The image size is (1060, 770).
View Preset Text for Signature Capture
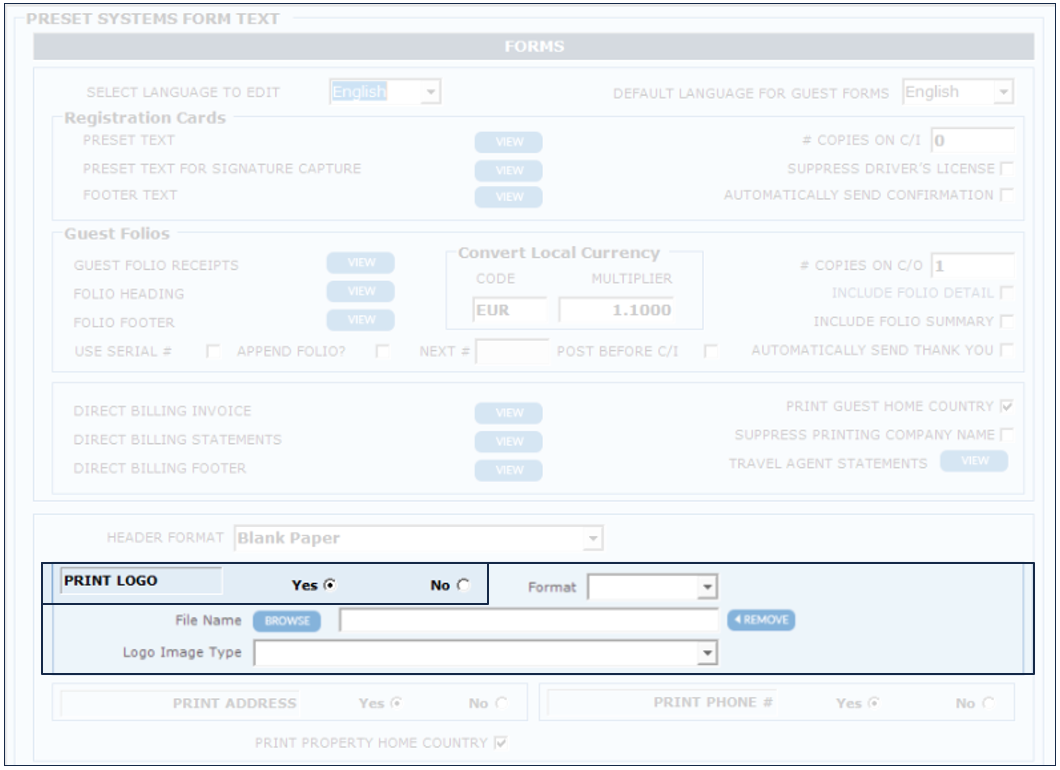(x=508, y=170)
